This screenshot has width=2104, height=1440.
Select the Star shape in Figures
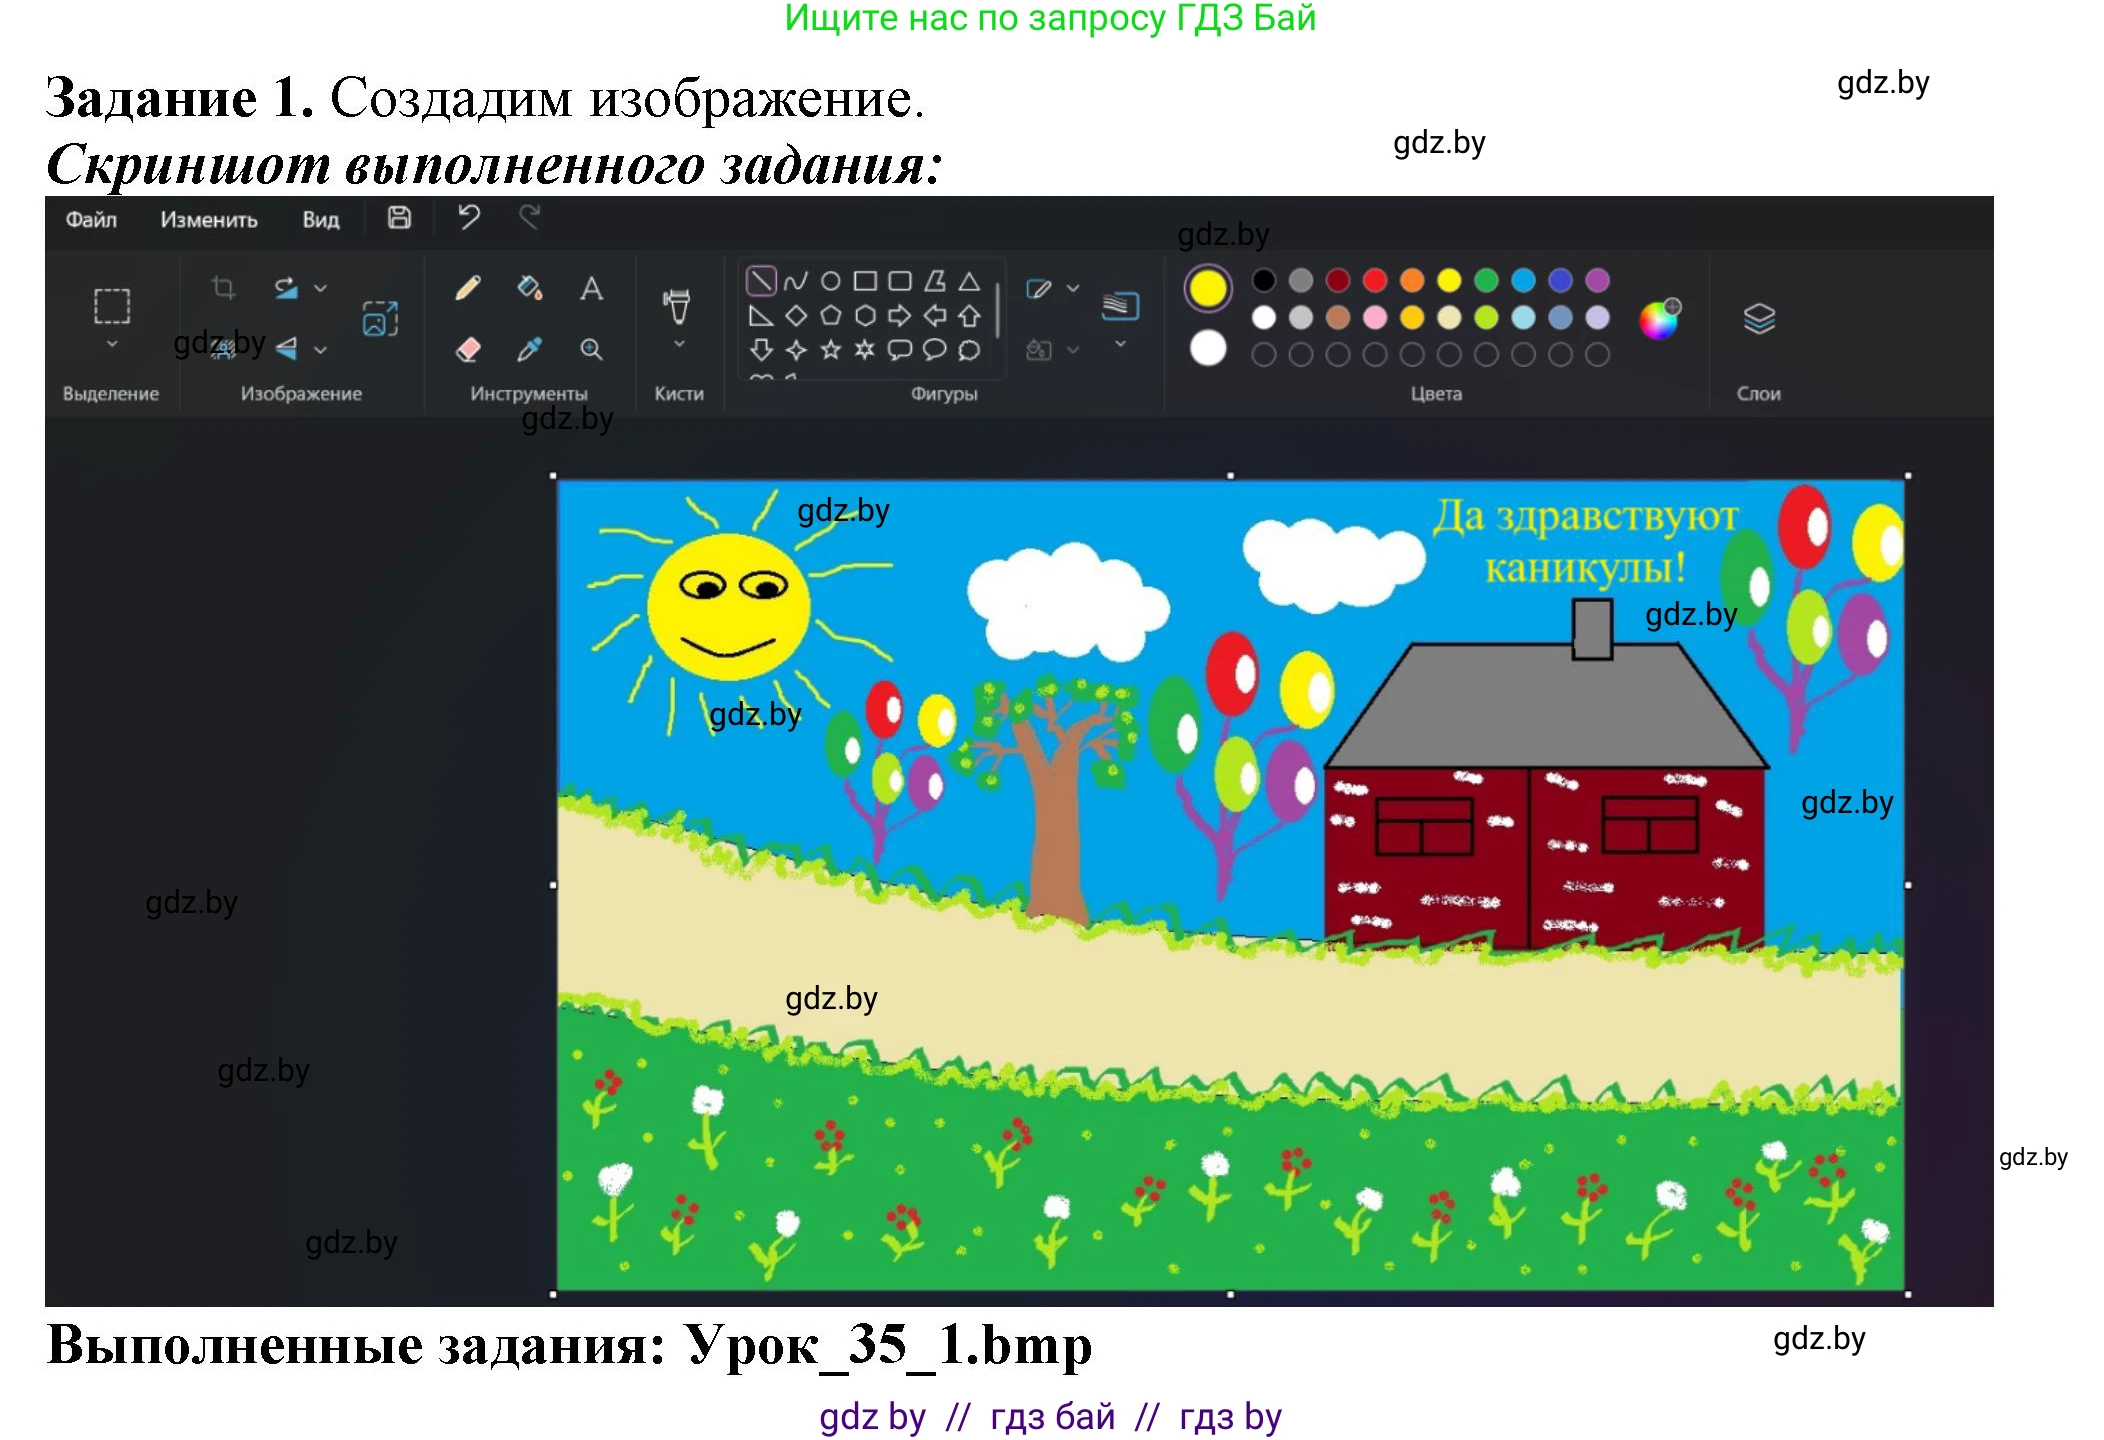pos(829,349)
